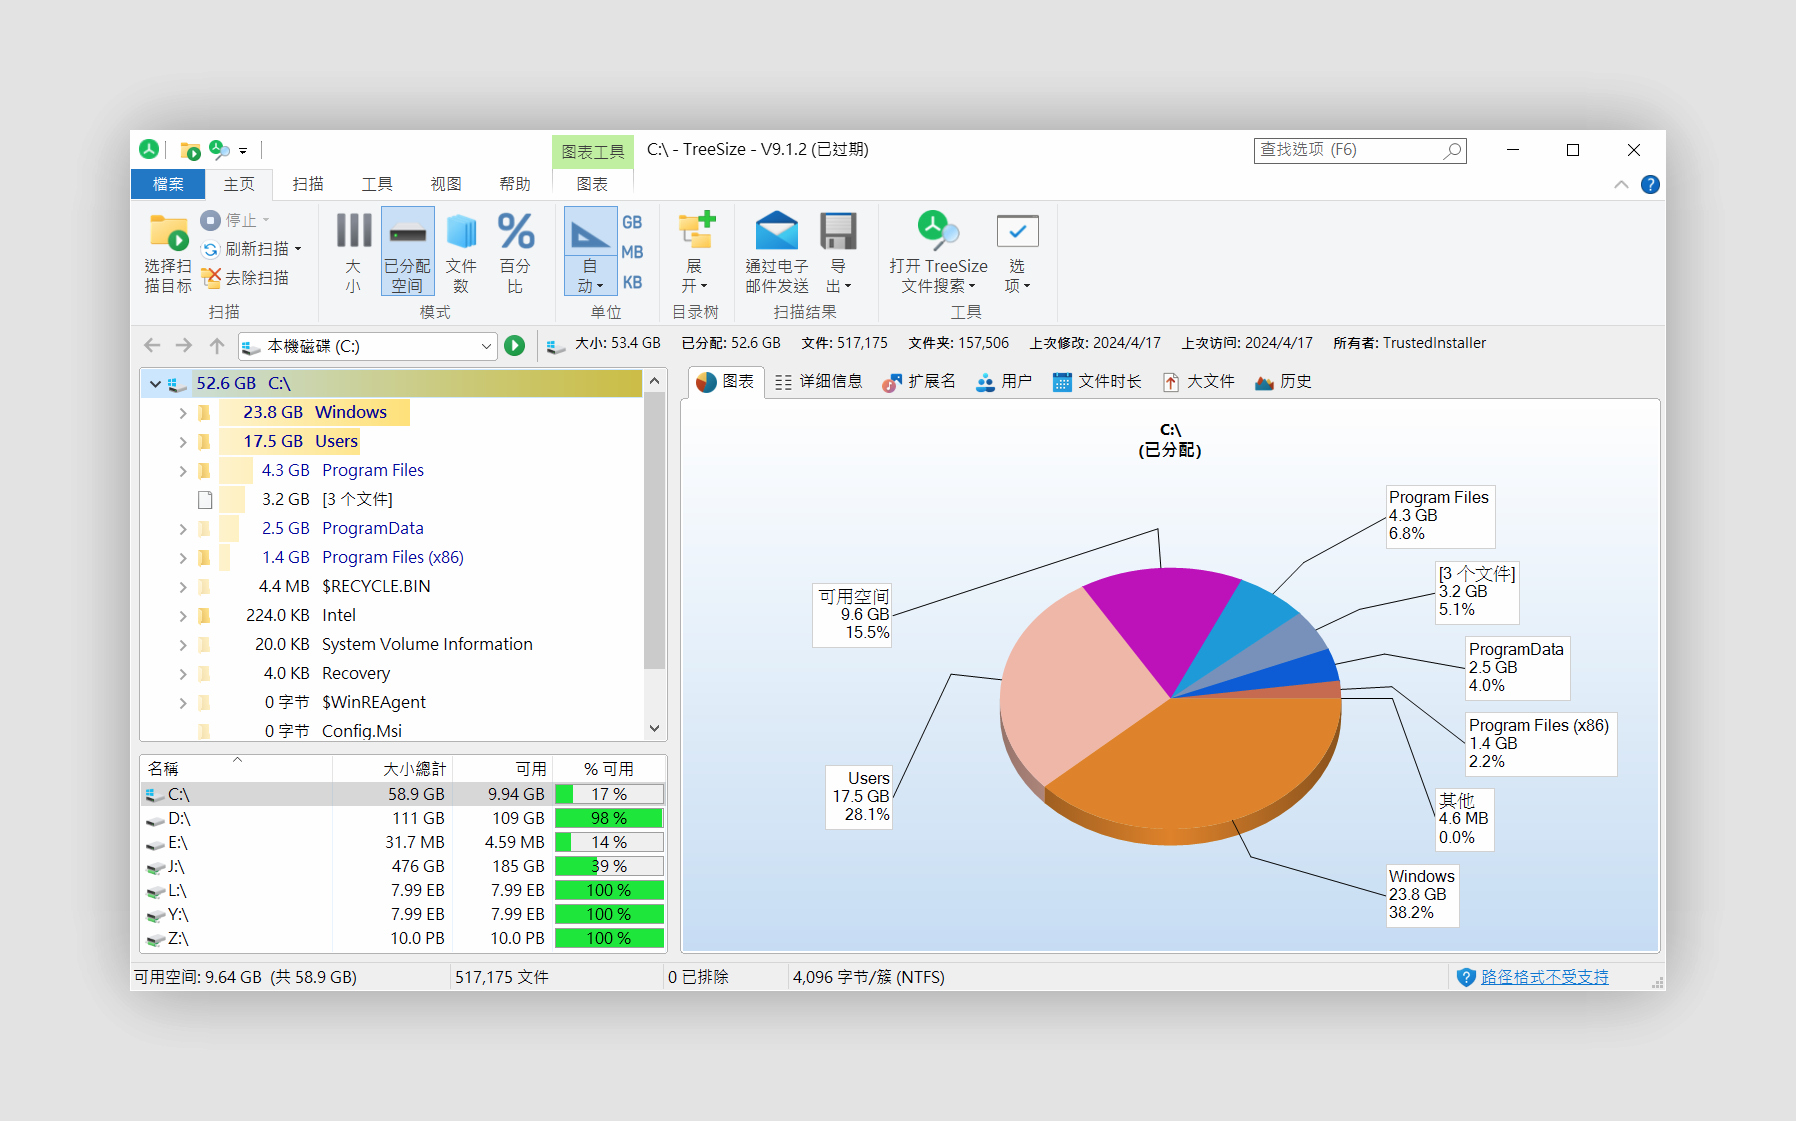The height and width of the screenshot is (1121, 1796).
Task: Click the Remove scan icon
Action: pyautogui.click(x=211, y=278)
